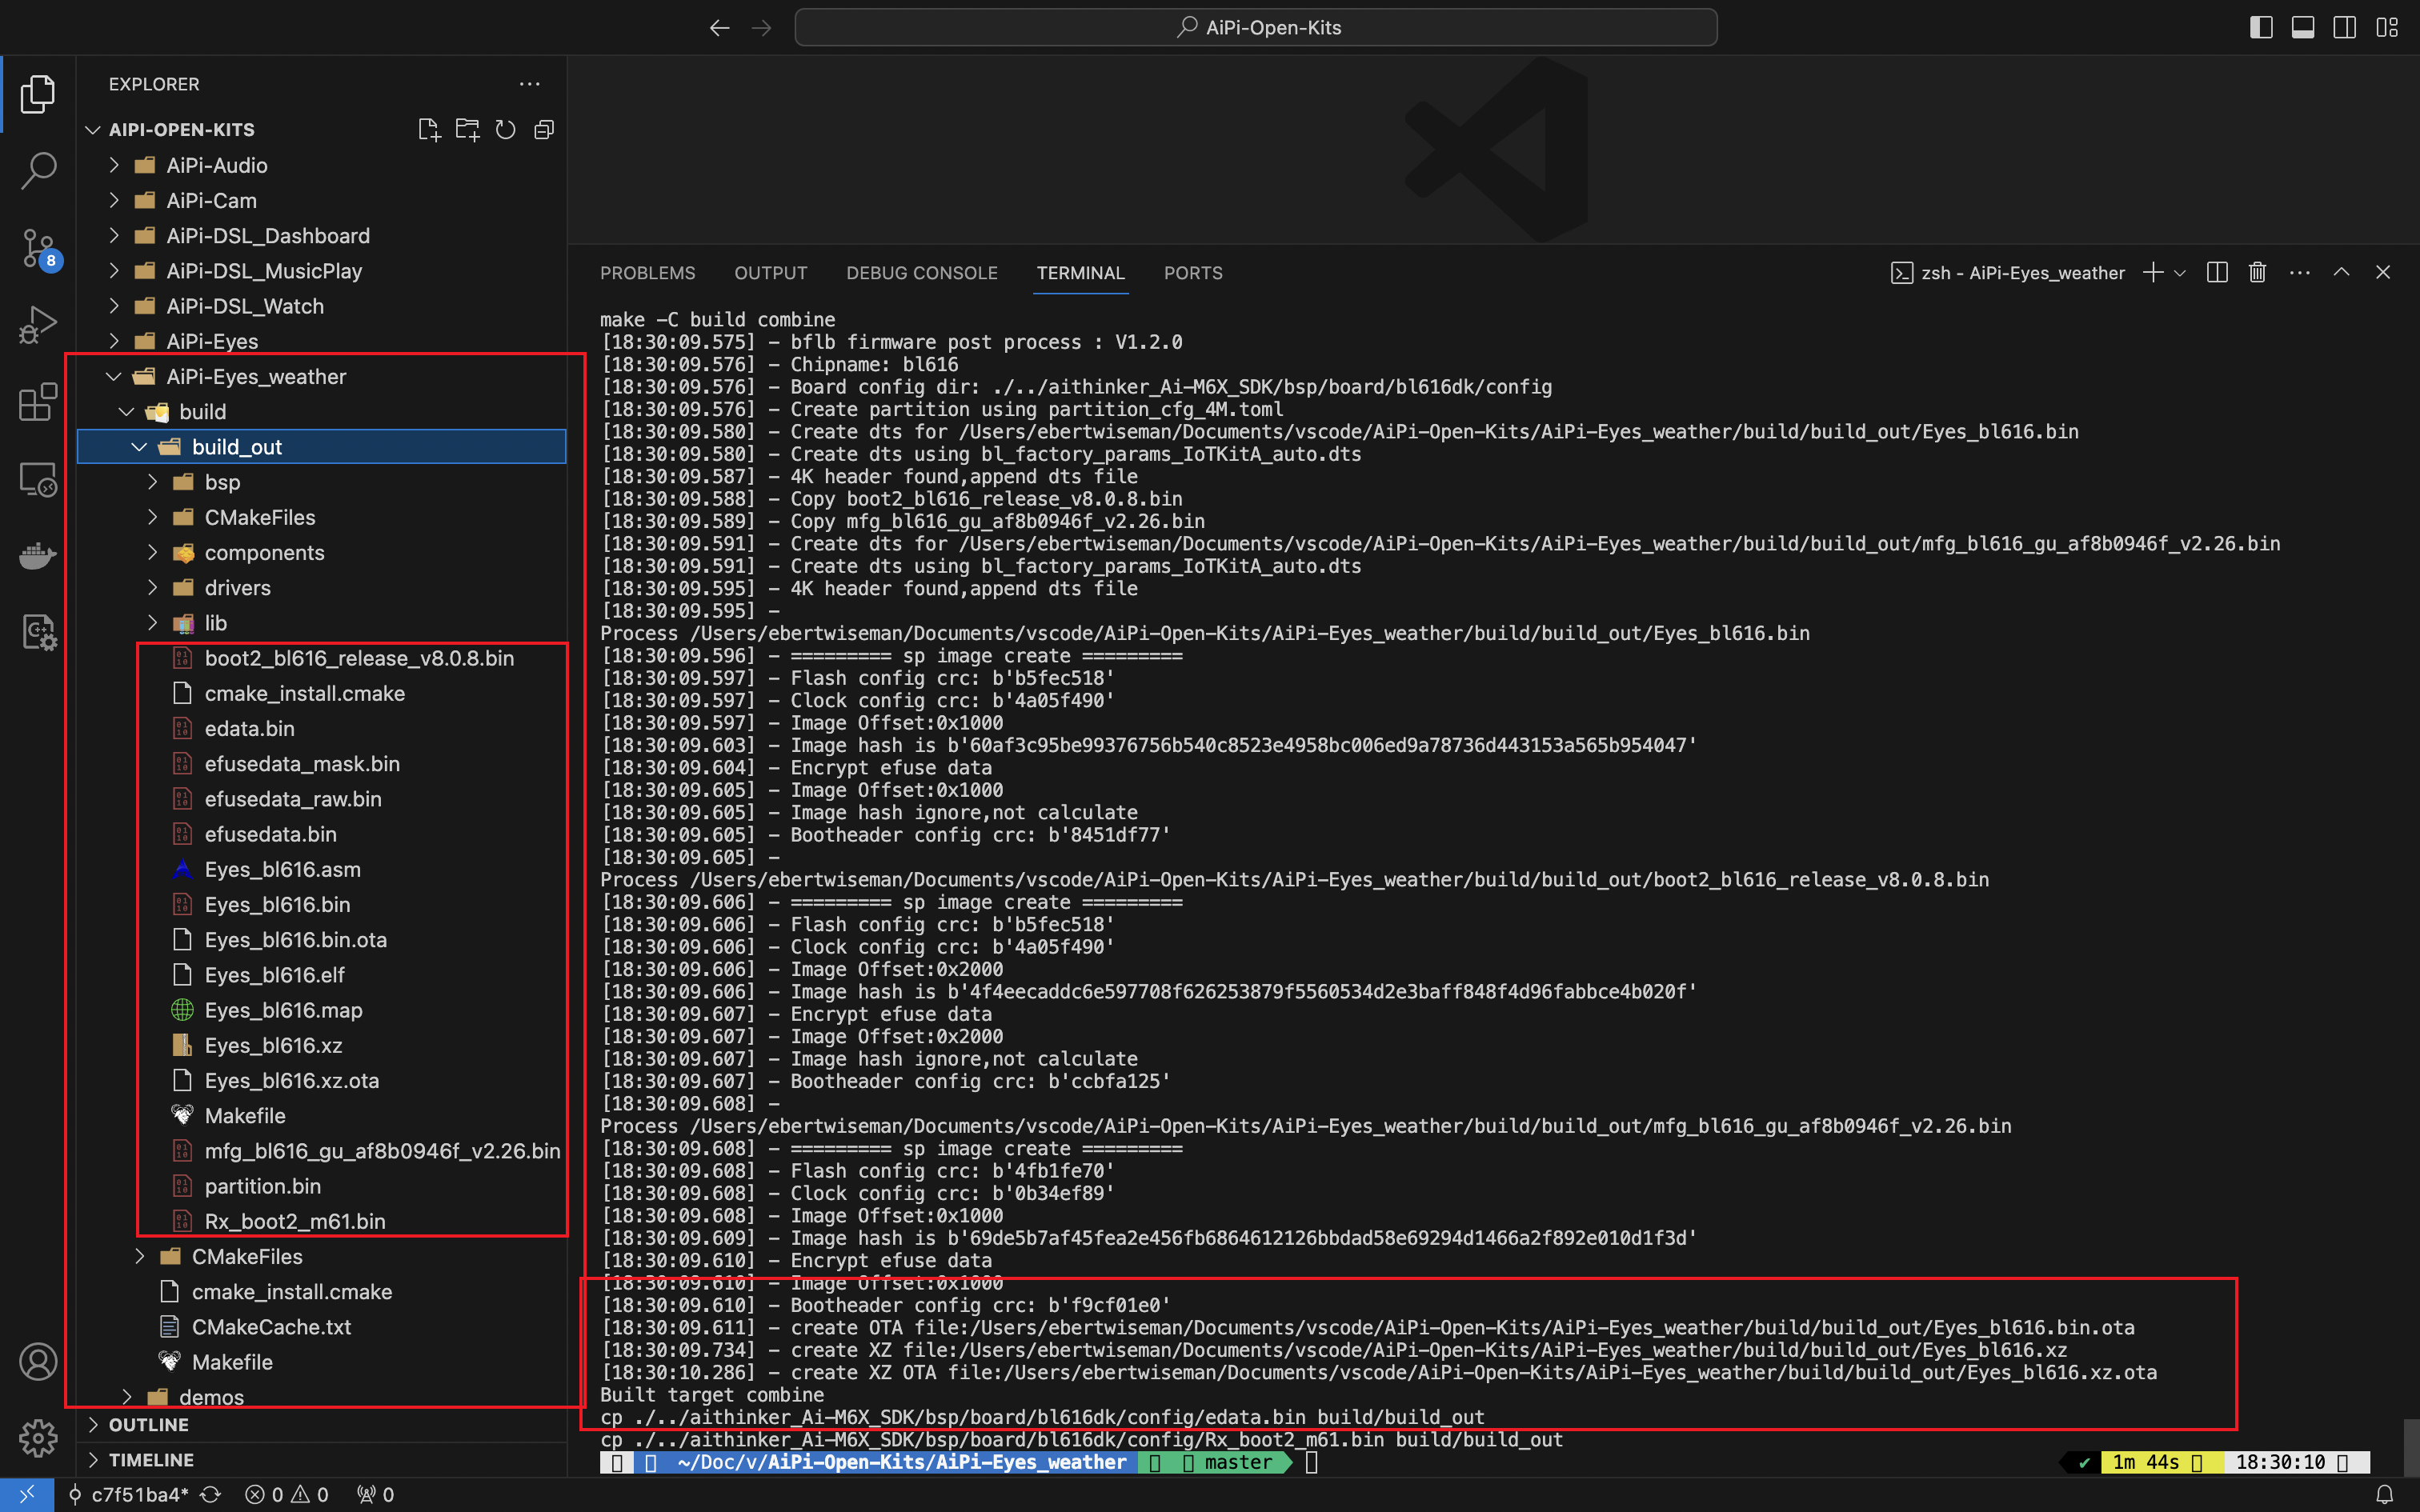Image resolution: width=2420 pixels, height=1512 pixels.
Task: Kill the terminal with trash icon
Action: (x=2257, y=273)
